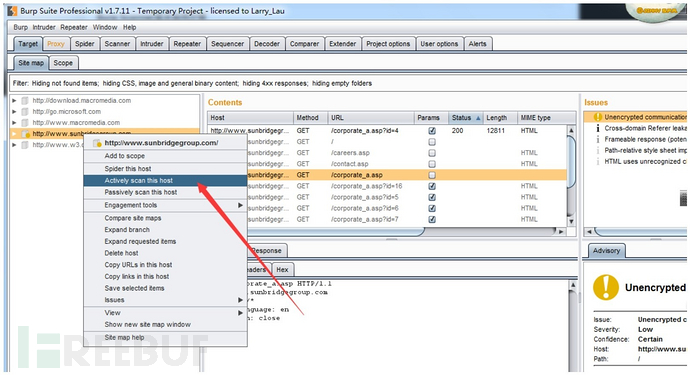Open the Help menu

click(129, 27)
